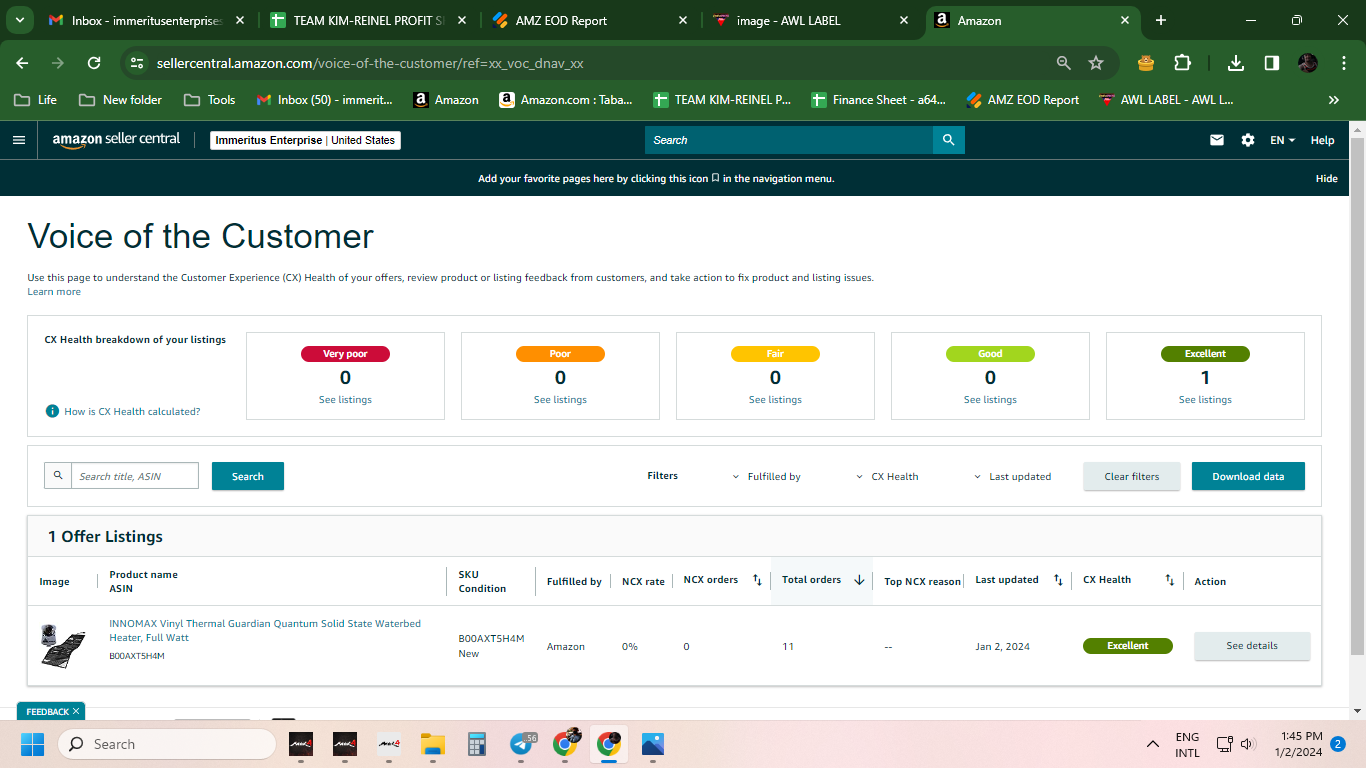The width and height of the screenshot is (1366, 768).
Task: Close the active Amazon tab
Action: click(1125, 20)
